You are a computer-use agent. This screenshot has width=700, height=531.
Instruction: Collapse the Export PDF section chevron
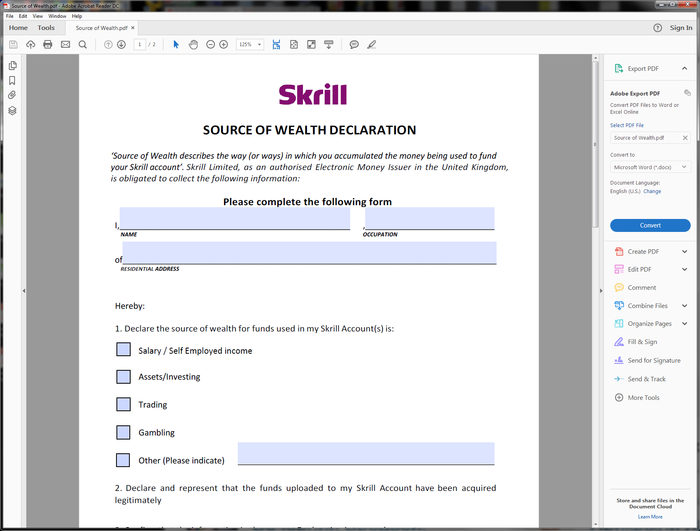tap(684, 68)
